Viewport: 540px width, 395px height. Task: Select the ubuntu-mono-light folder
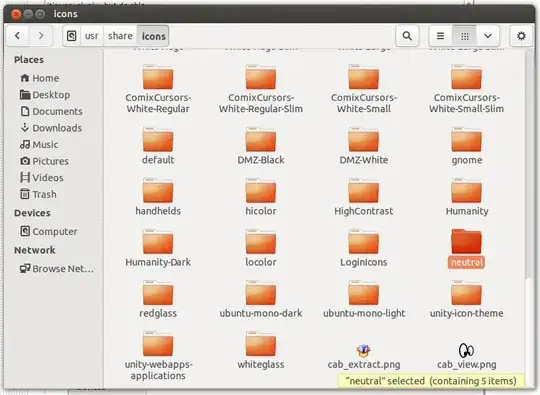(364, 299)
